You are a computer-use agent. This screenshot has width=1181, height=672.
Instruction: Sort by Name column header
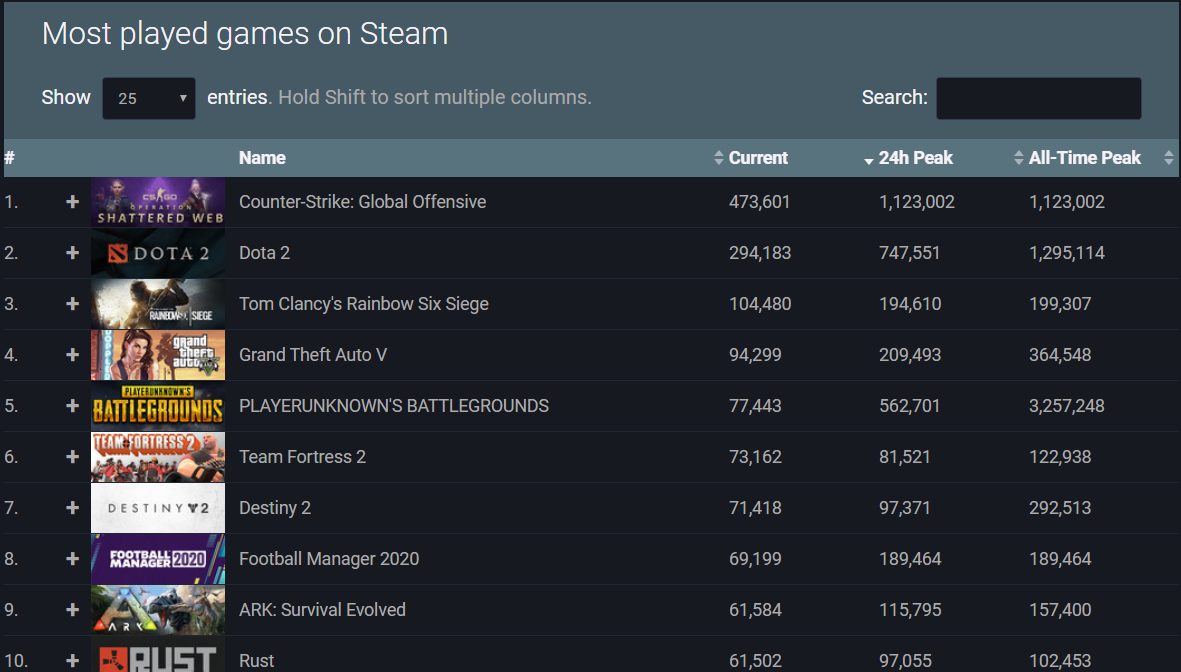[262, 157]
